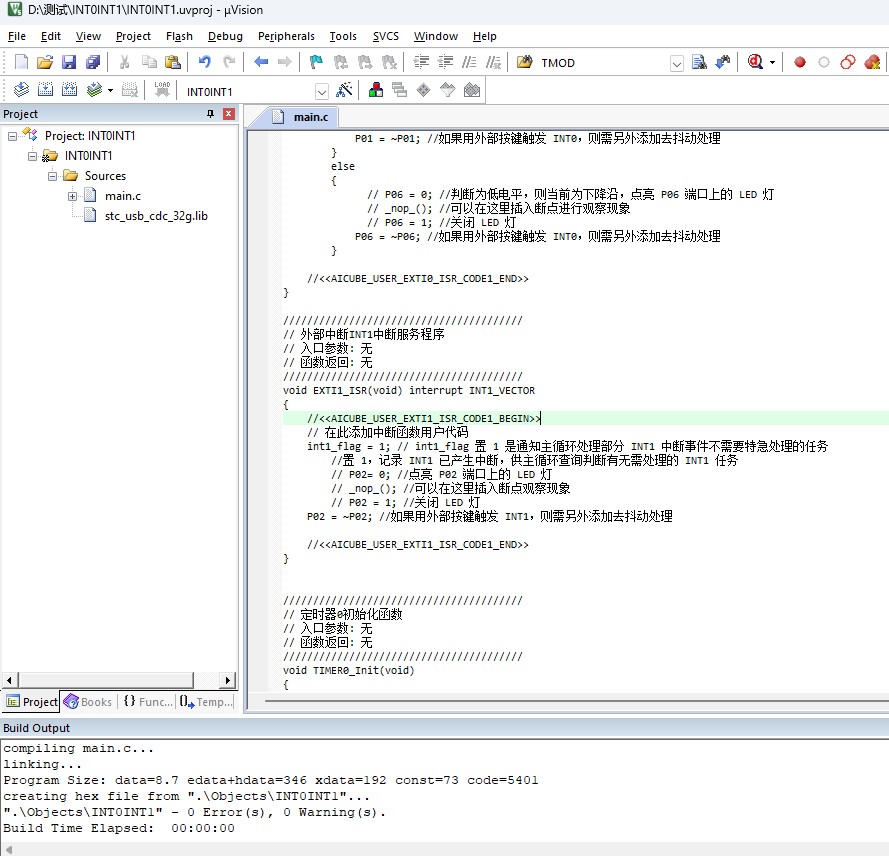Image resolution: width=889 pixels, height=856 pixels.
Task: Start debug session icon
Action: [x=755, y=62]
